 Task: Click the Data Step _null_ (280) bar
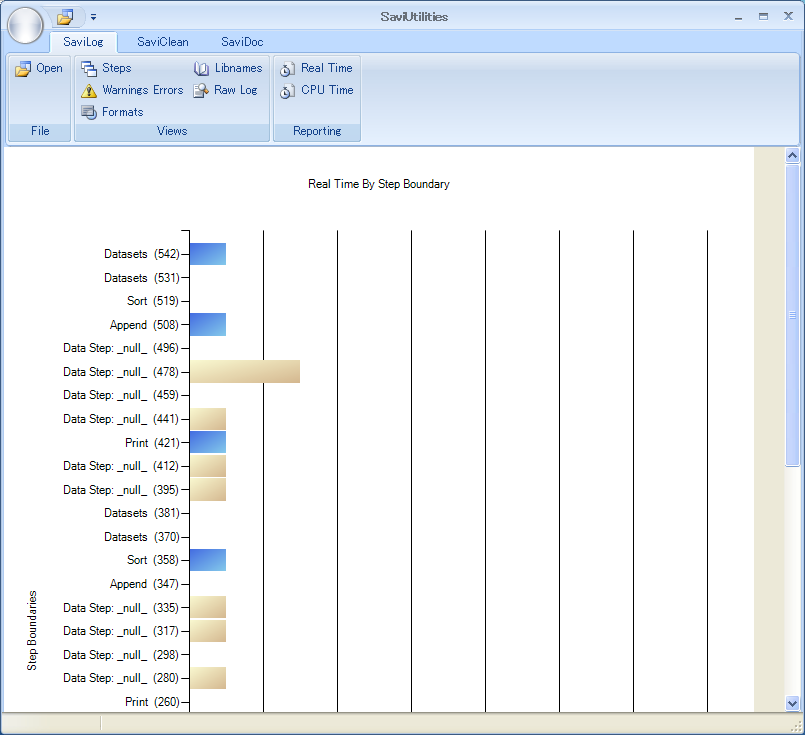(x=208, y=678)
